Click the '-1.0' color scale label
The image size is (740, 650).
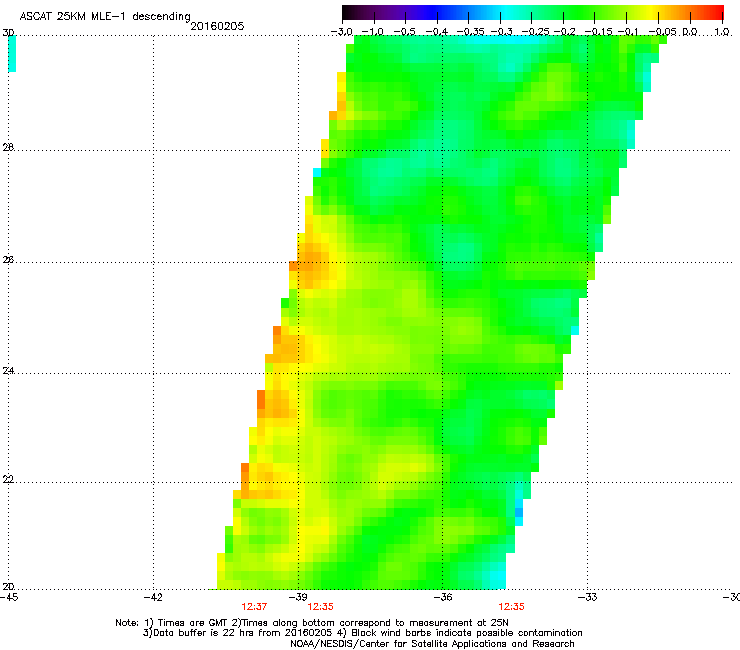point(373,32)
